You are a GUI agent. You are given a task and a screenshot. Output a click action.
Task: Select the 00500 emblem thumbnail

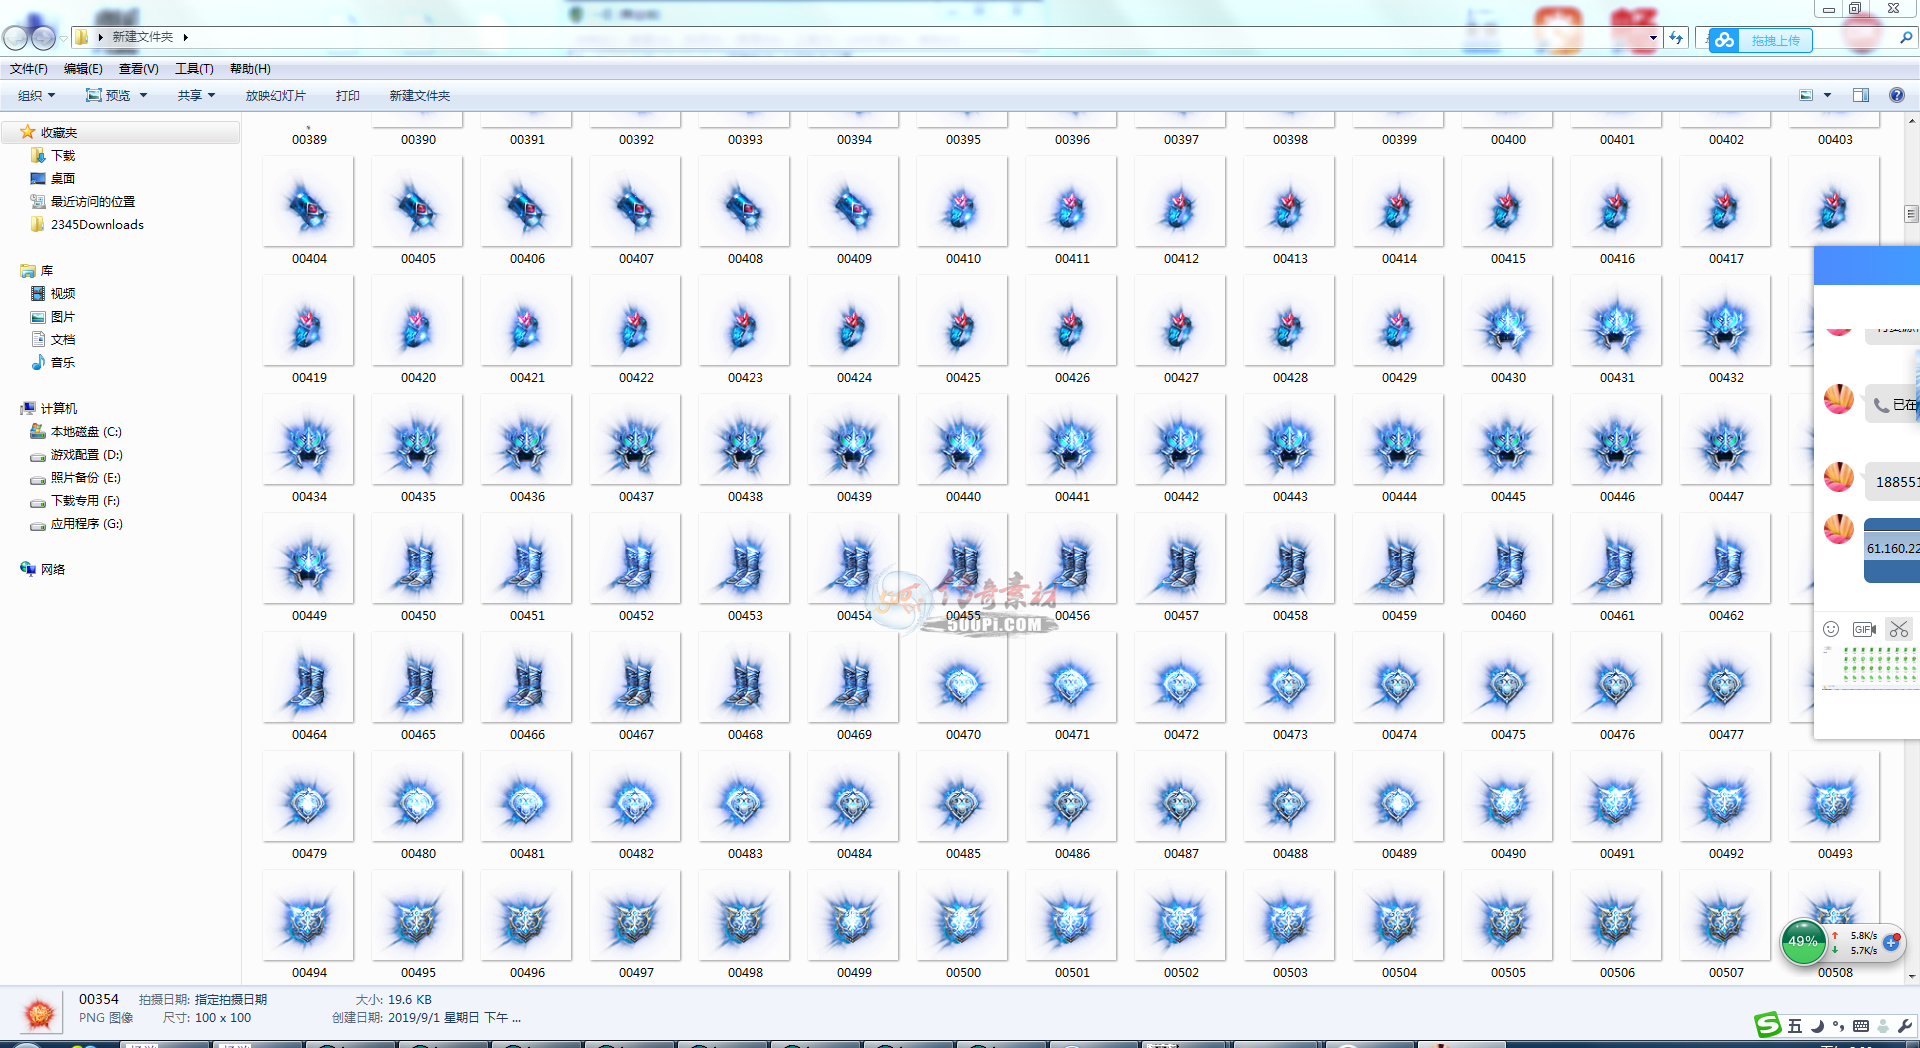(x=962, y=917)
